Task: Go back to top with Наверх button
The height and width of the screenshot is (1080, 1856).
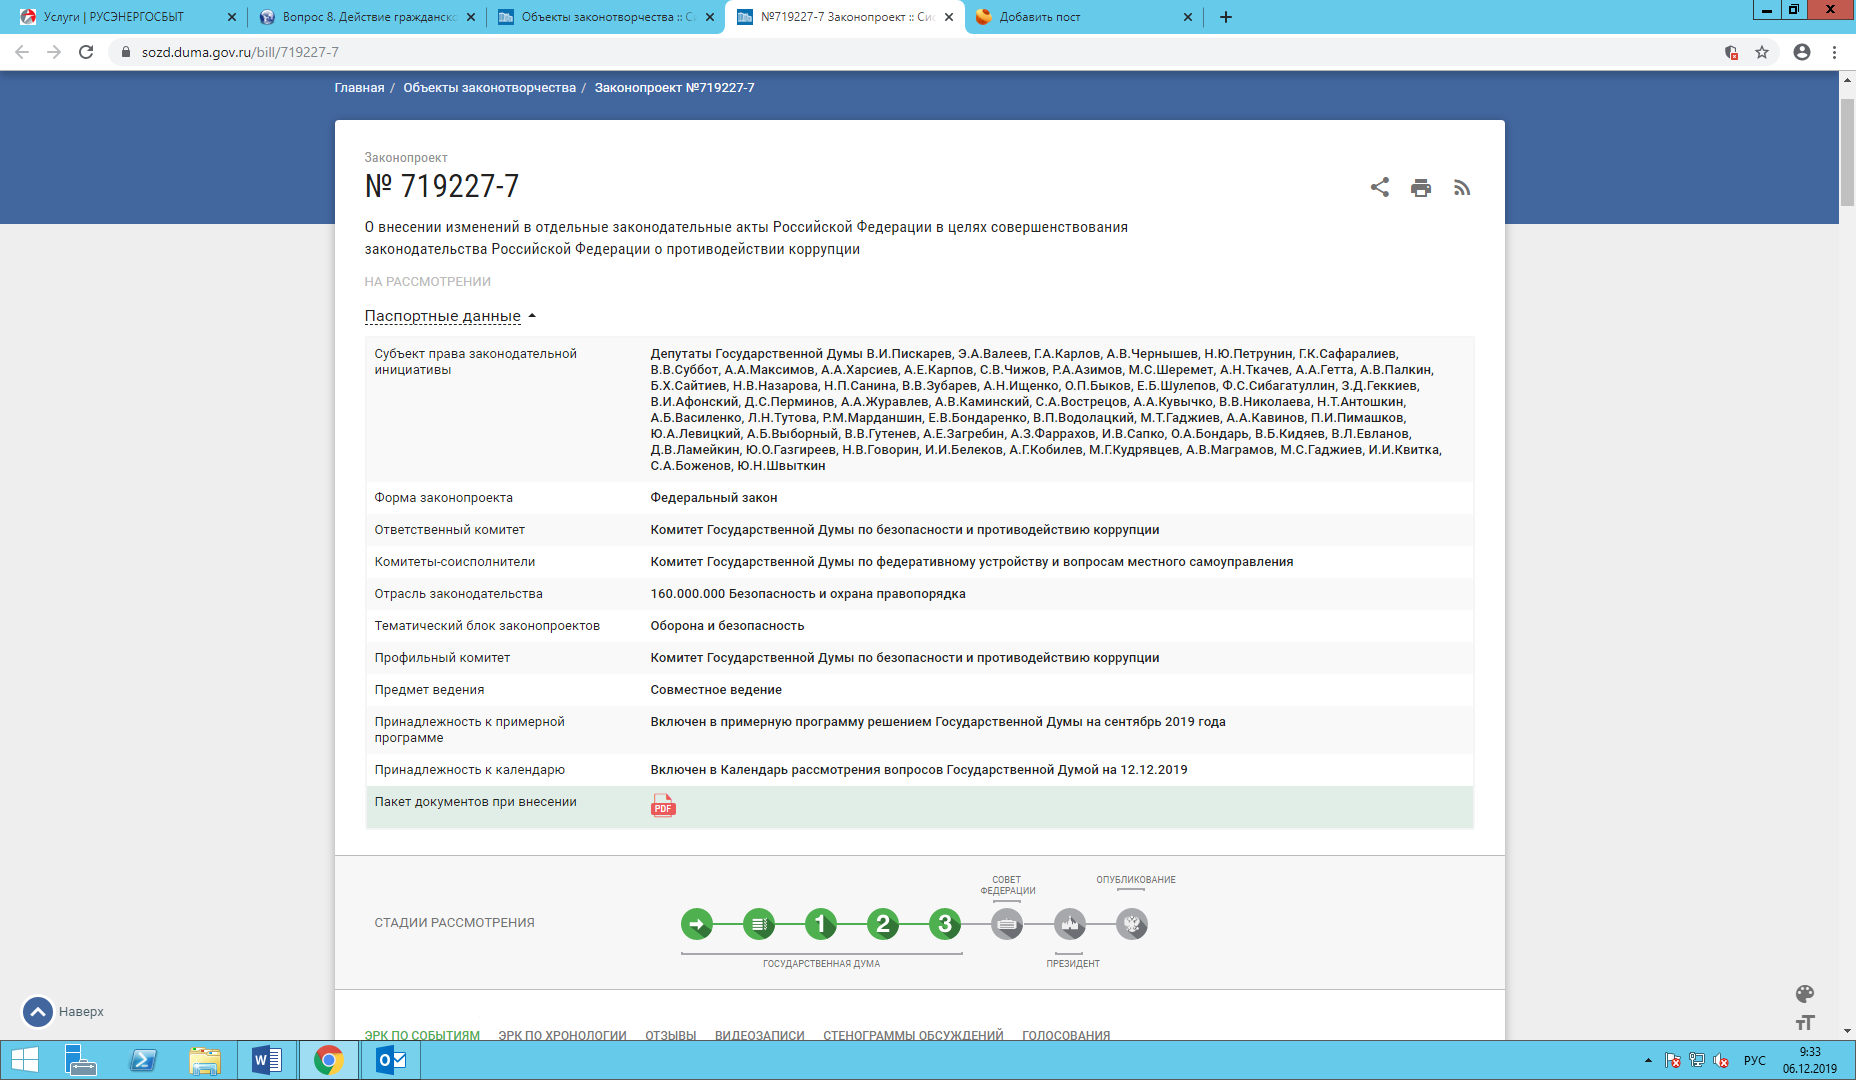Action: [63, 1012]
